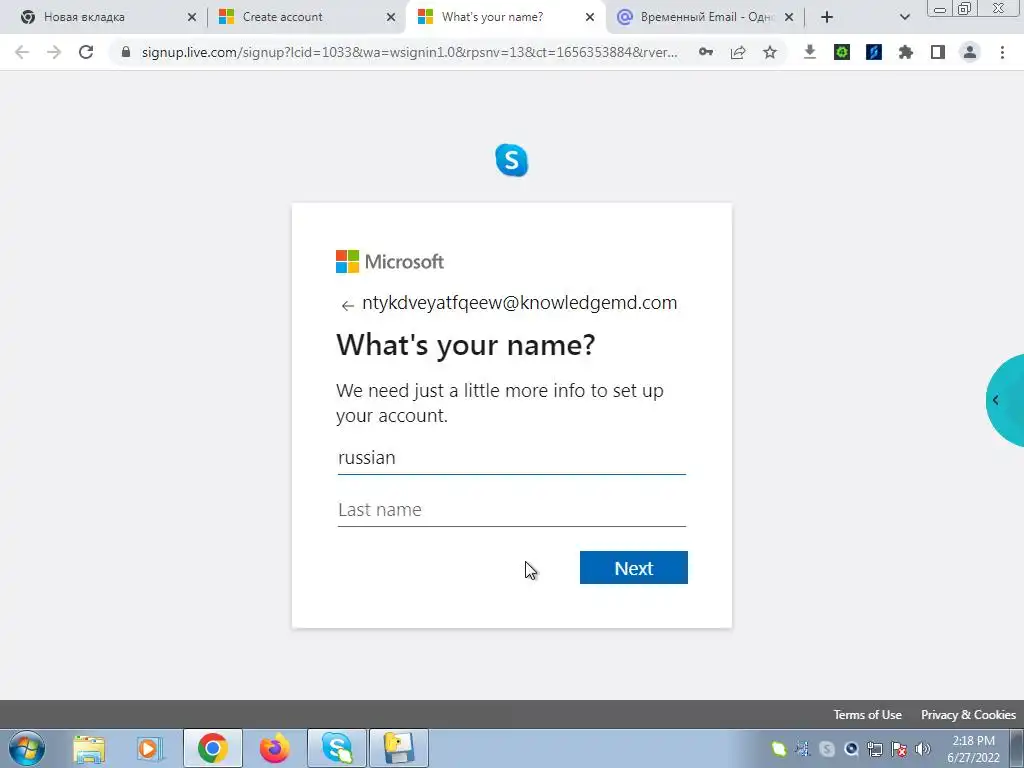The image size is (1024, 768).
Task: Click the Microsoft logo in the form
Action: [x=390, y=261]
